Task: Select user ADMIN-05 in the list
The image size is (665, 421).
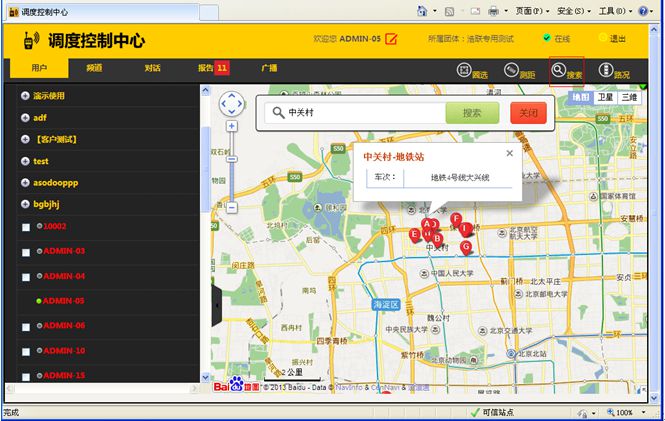Action: pyautogui.click(x=63, y=301)
